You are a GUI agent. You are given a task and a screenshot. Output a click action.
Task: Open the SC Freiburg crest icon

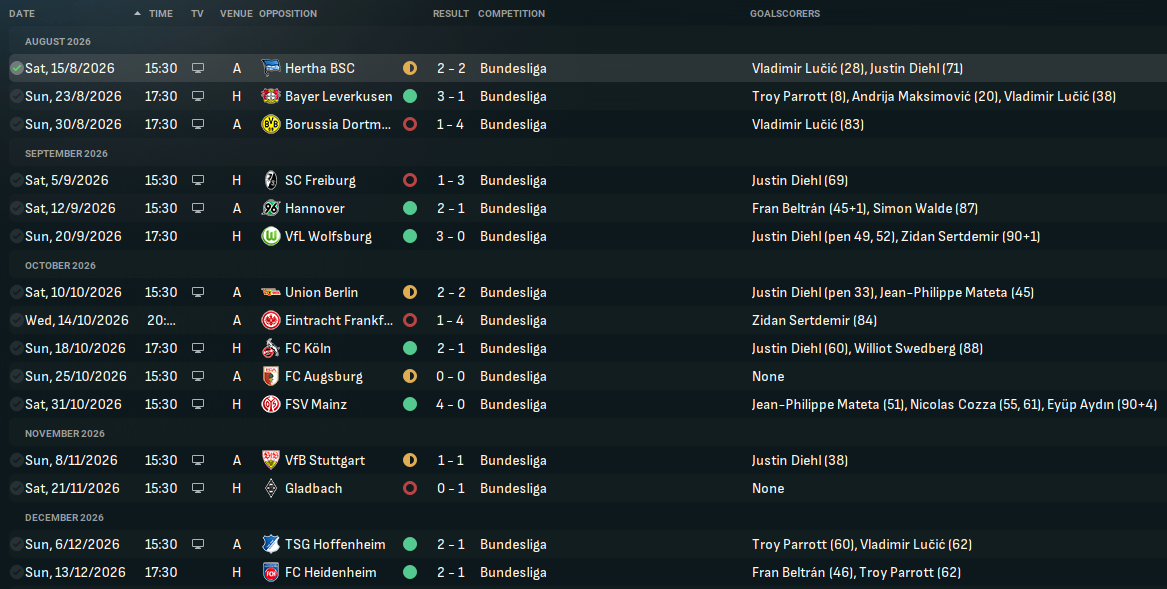click(x=271, y=180)
